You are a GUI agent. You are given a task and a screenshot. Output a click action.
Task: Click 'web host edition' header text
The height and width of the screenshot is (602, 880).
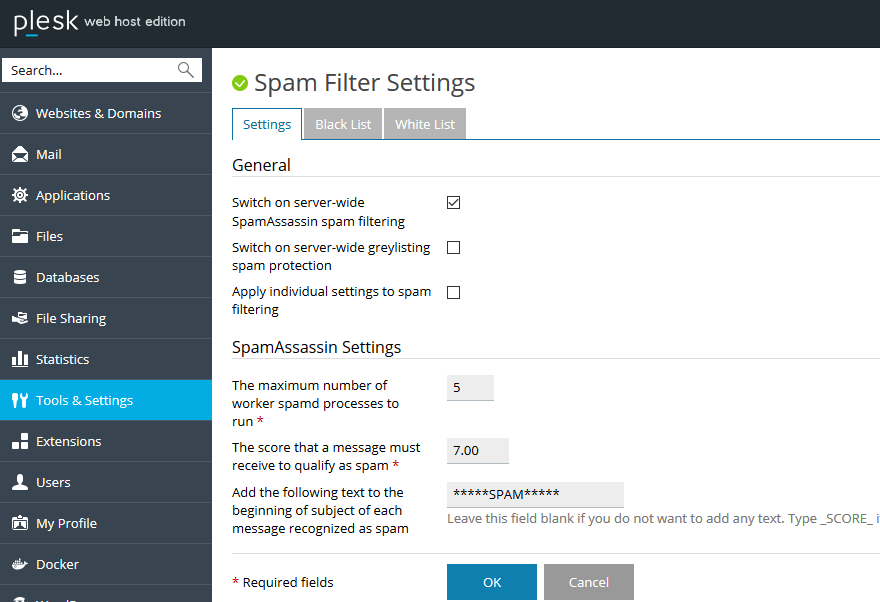[135, 21]
